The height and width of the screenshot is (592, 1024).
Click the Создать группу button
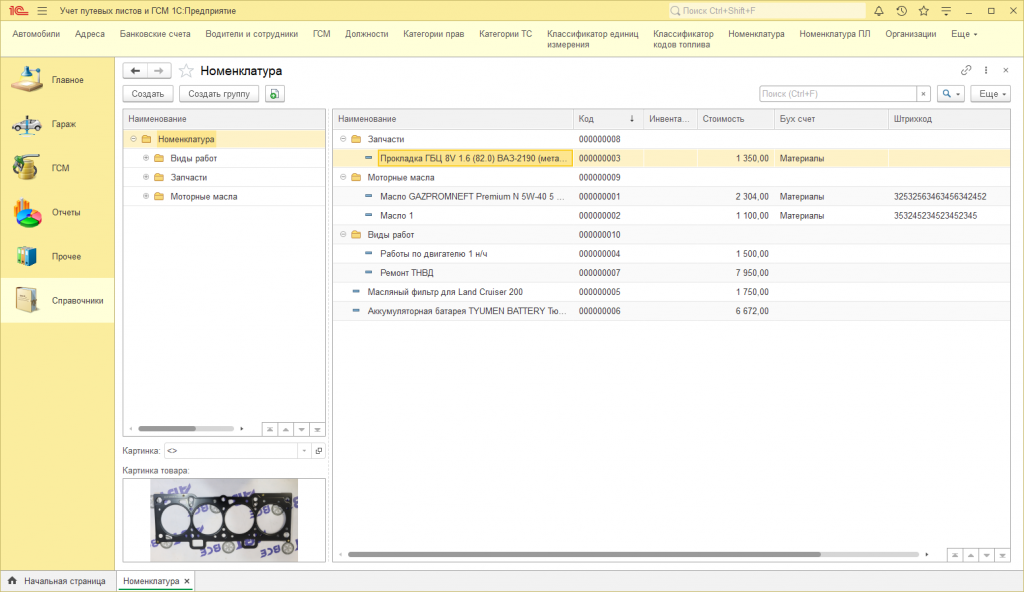[219, 94]
